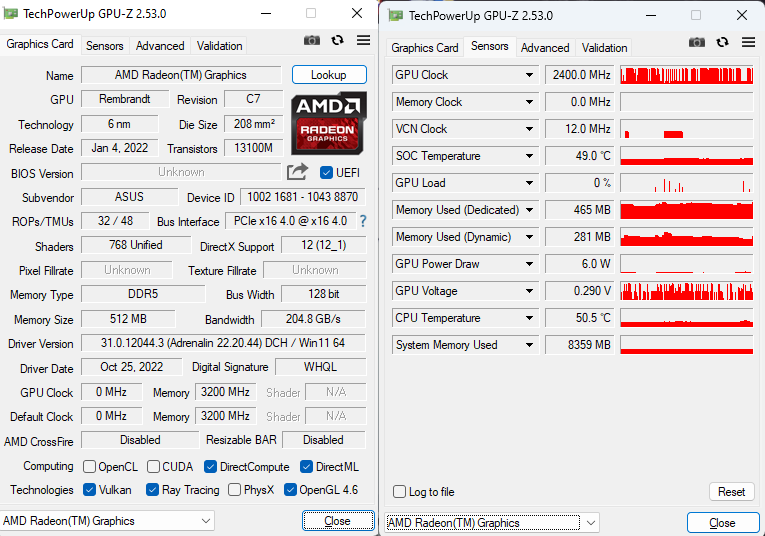Open VCN Clock sensor dropdown
Viewport: 765px width, 536px height.
[529, 129]
